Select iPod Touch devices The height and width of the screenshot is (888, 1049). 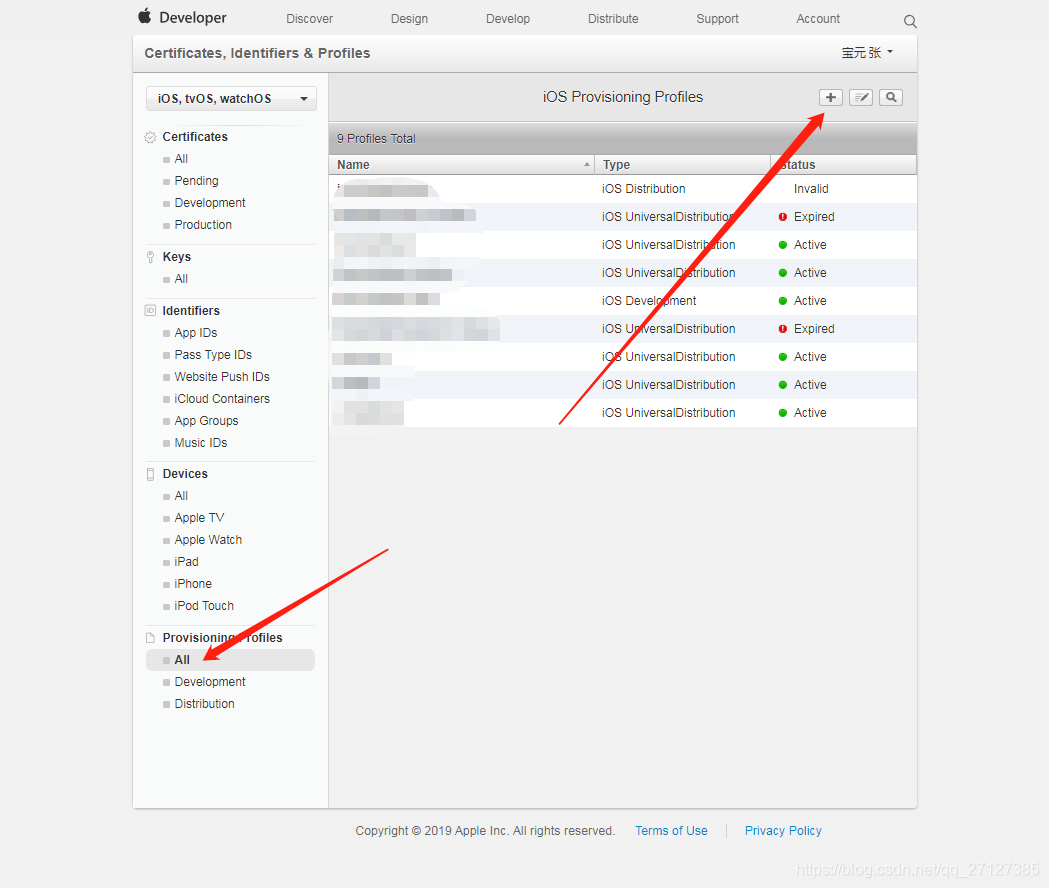coord(204,606)
